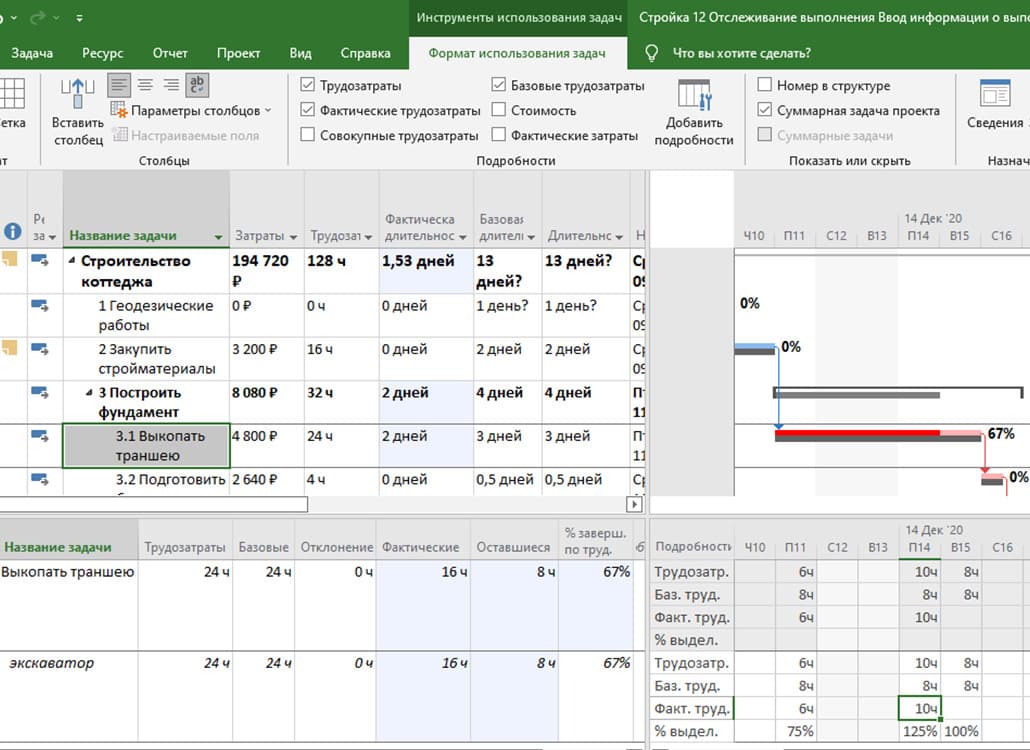Image resolution: width=1030 pixels, height=750 pixels.
Task: Uncheck the Трудозатраты checkbox
Action: pyautogui.click(x=308, y=86)
